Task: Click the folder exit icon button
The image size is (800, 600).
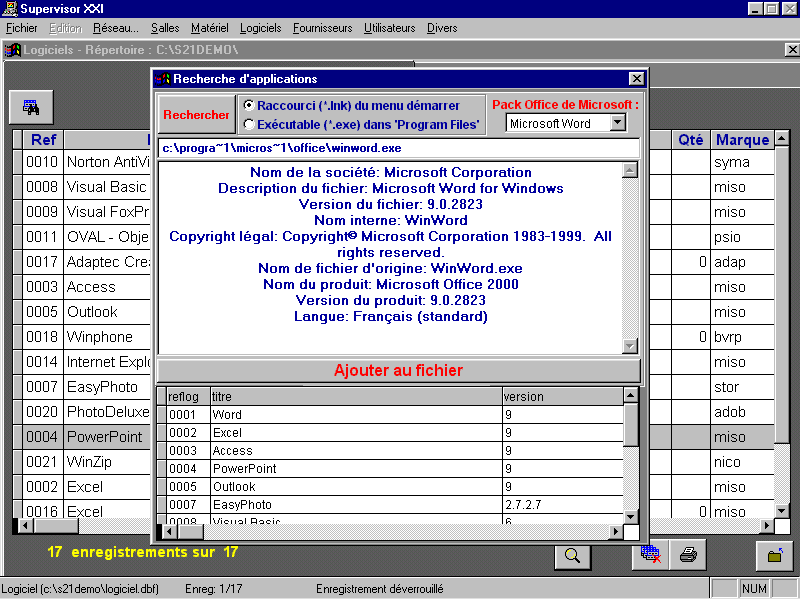Action: (774, 555)
